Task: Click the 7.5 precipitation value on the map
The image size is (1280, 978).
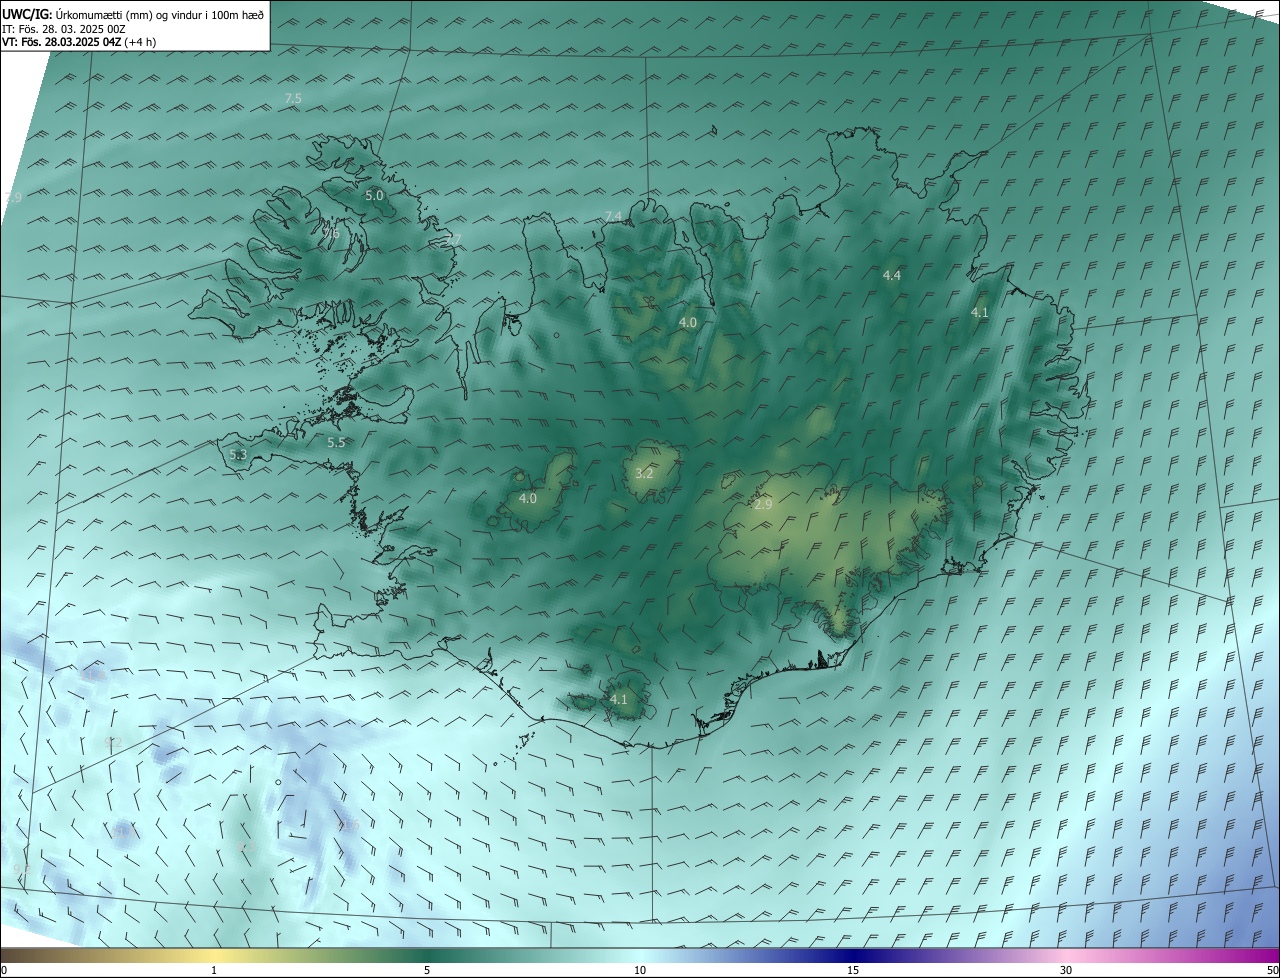Action: 293,98
